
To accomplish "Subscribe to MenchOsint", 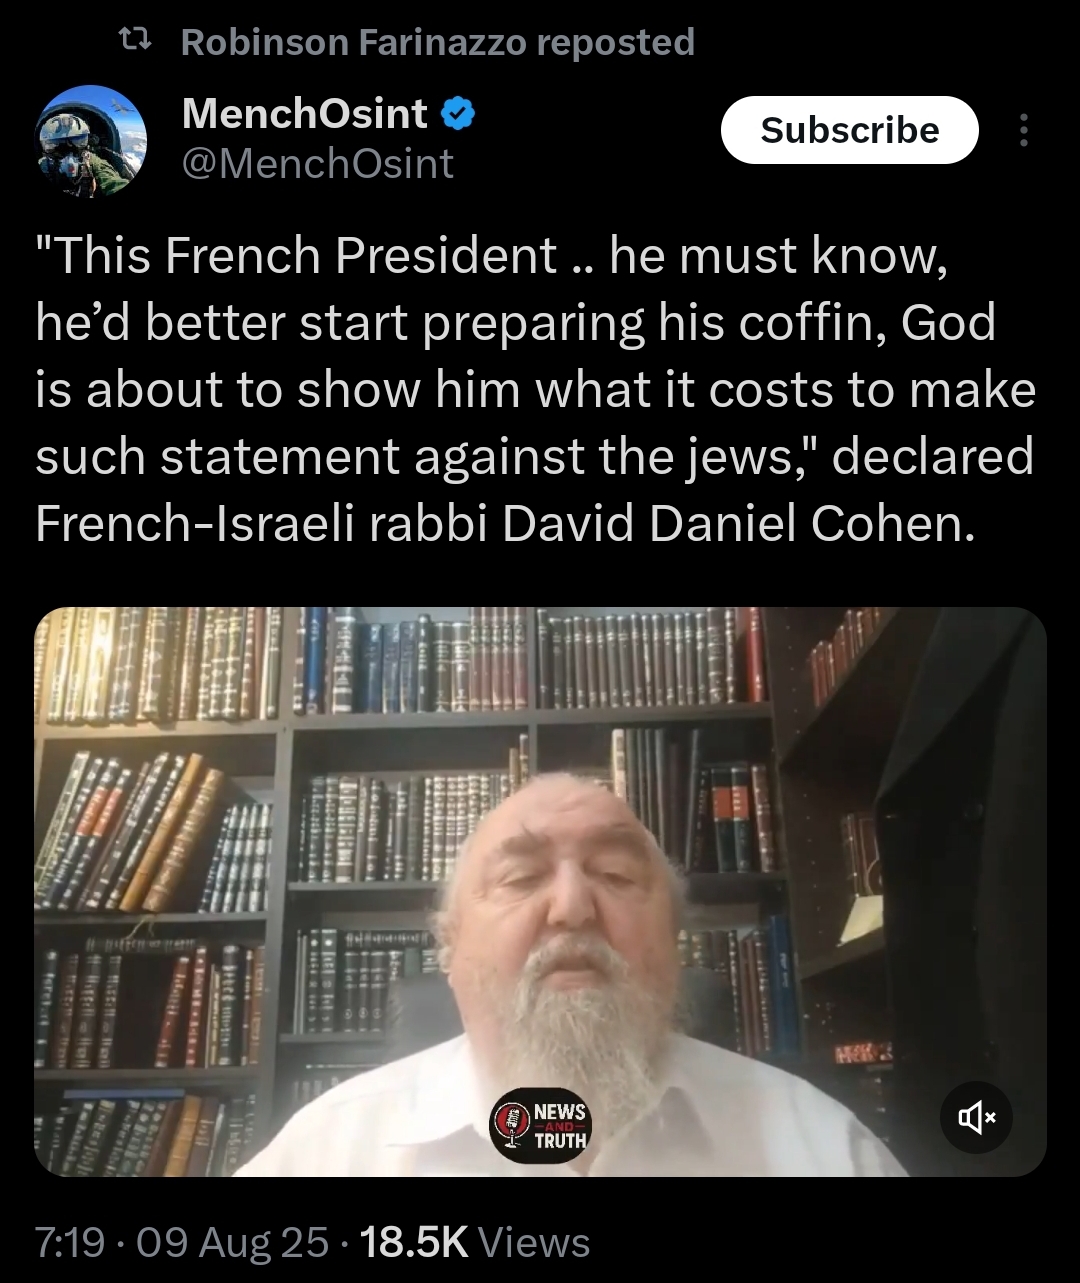I will [x=849, y=130].
